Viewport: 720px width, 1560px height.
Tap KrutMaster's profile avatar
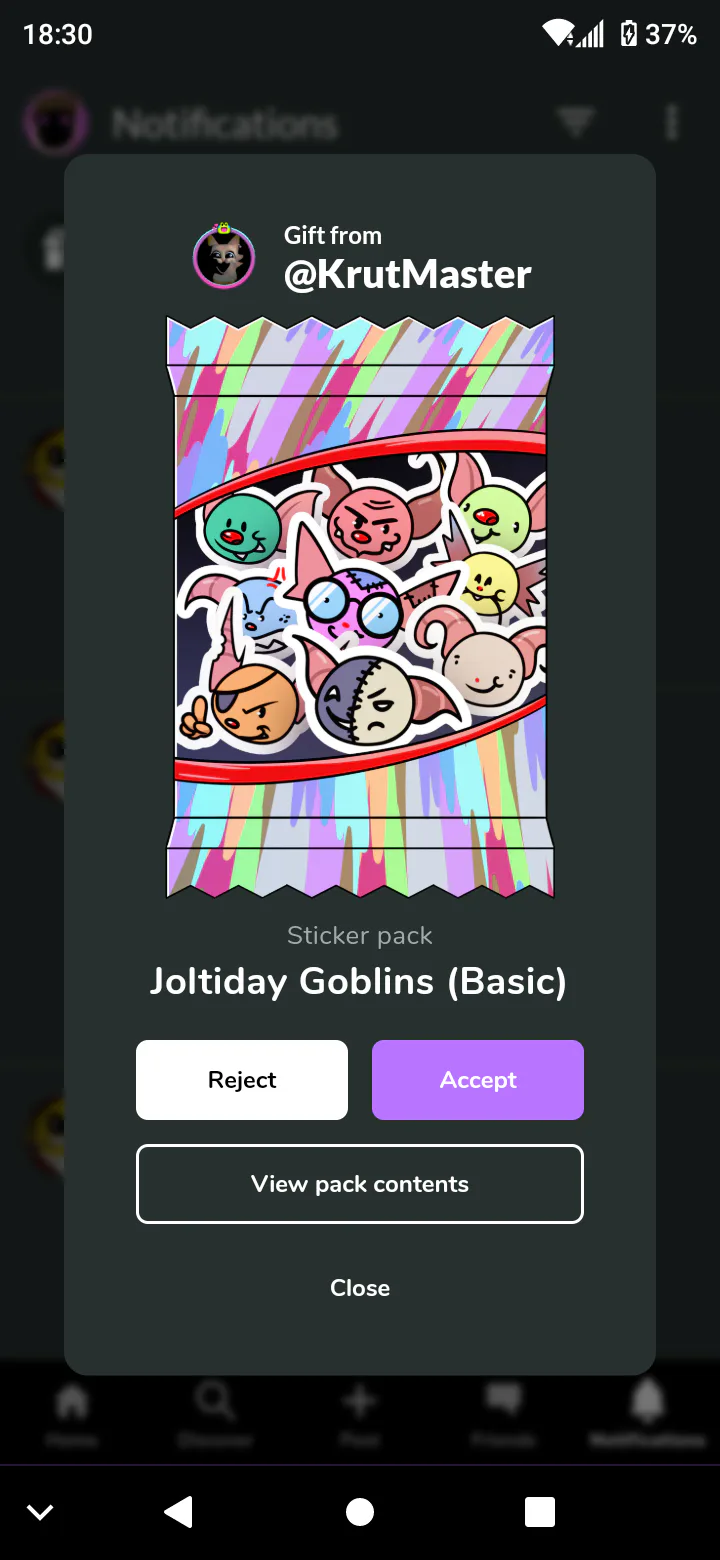224,257
